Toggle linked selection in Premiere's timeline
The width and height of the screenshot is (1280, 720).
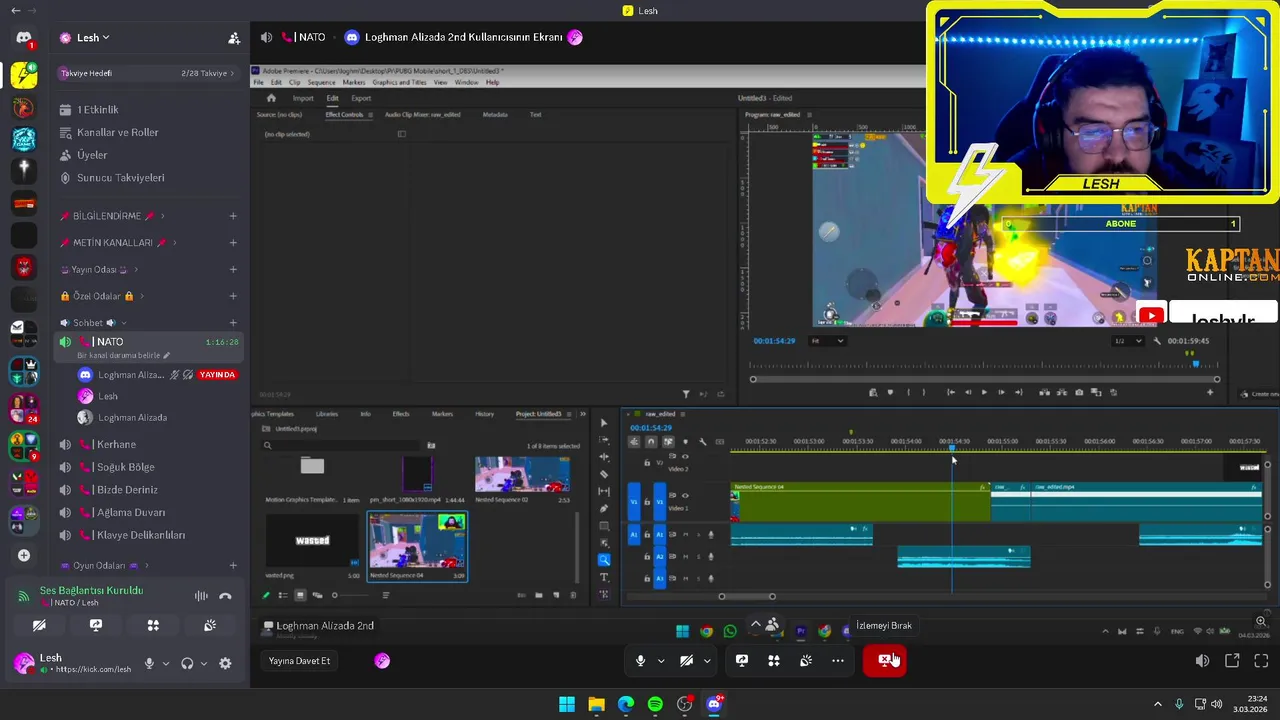668,442
